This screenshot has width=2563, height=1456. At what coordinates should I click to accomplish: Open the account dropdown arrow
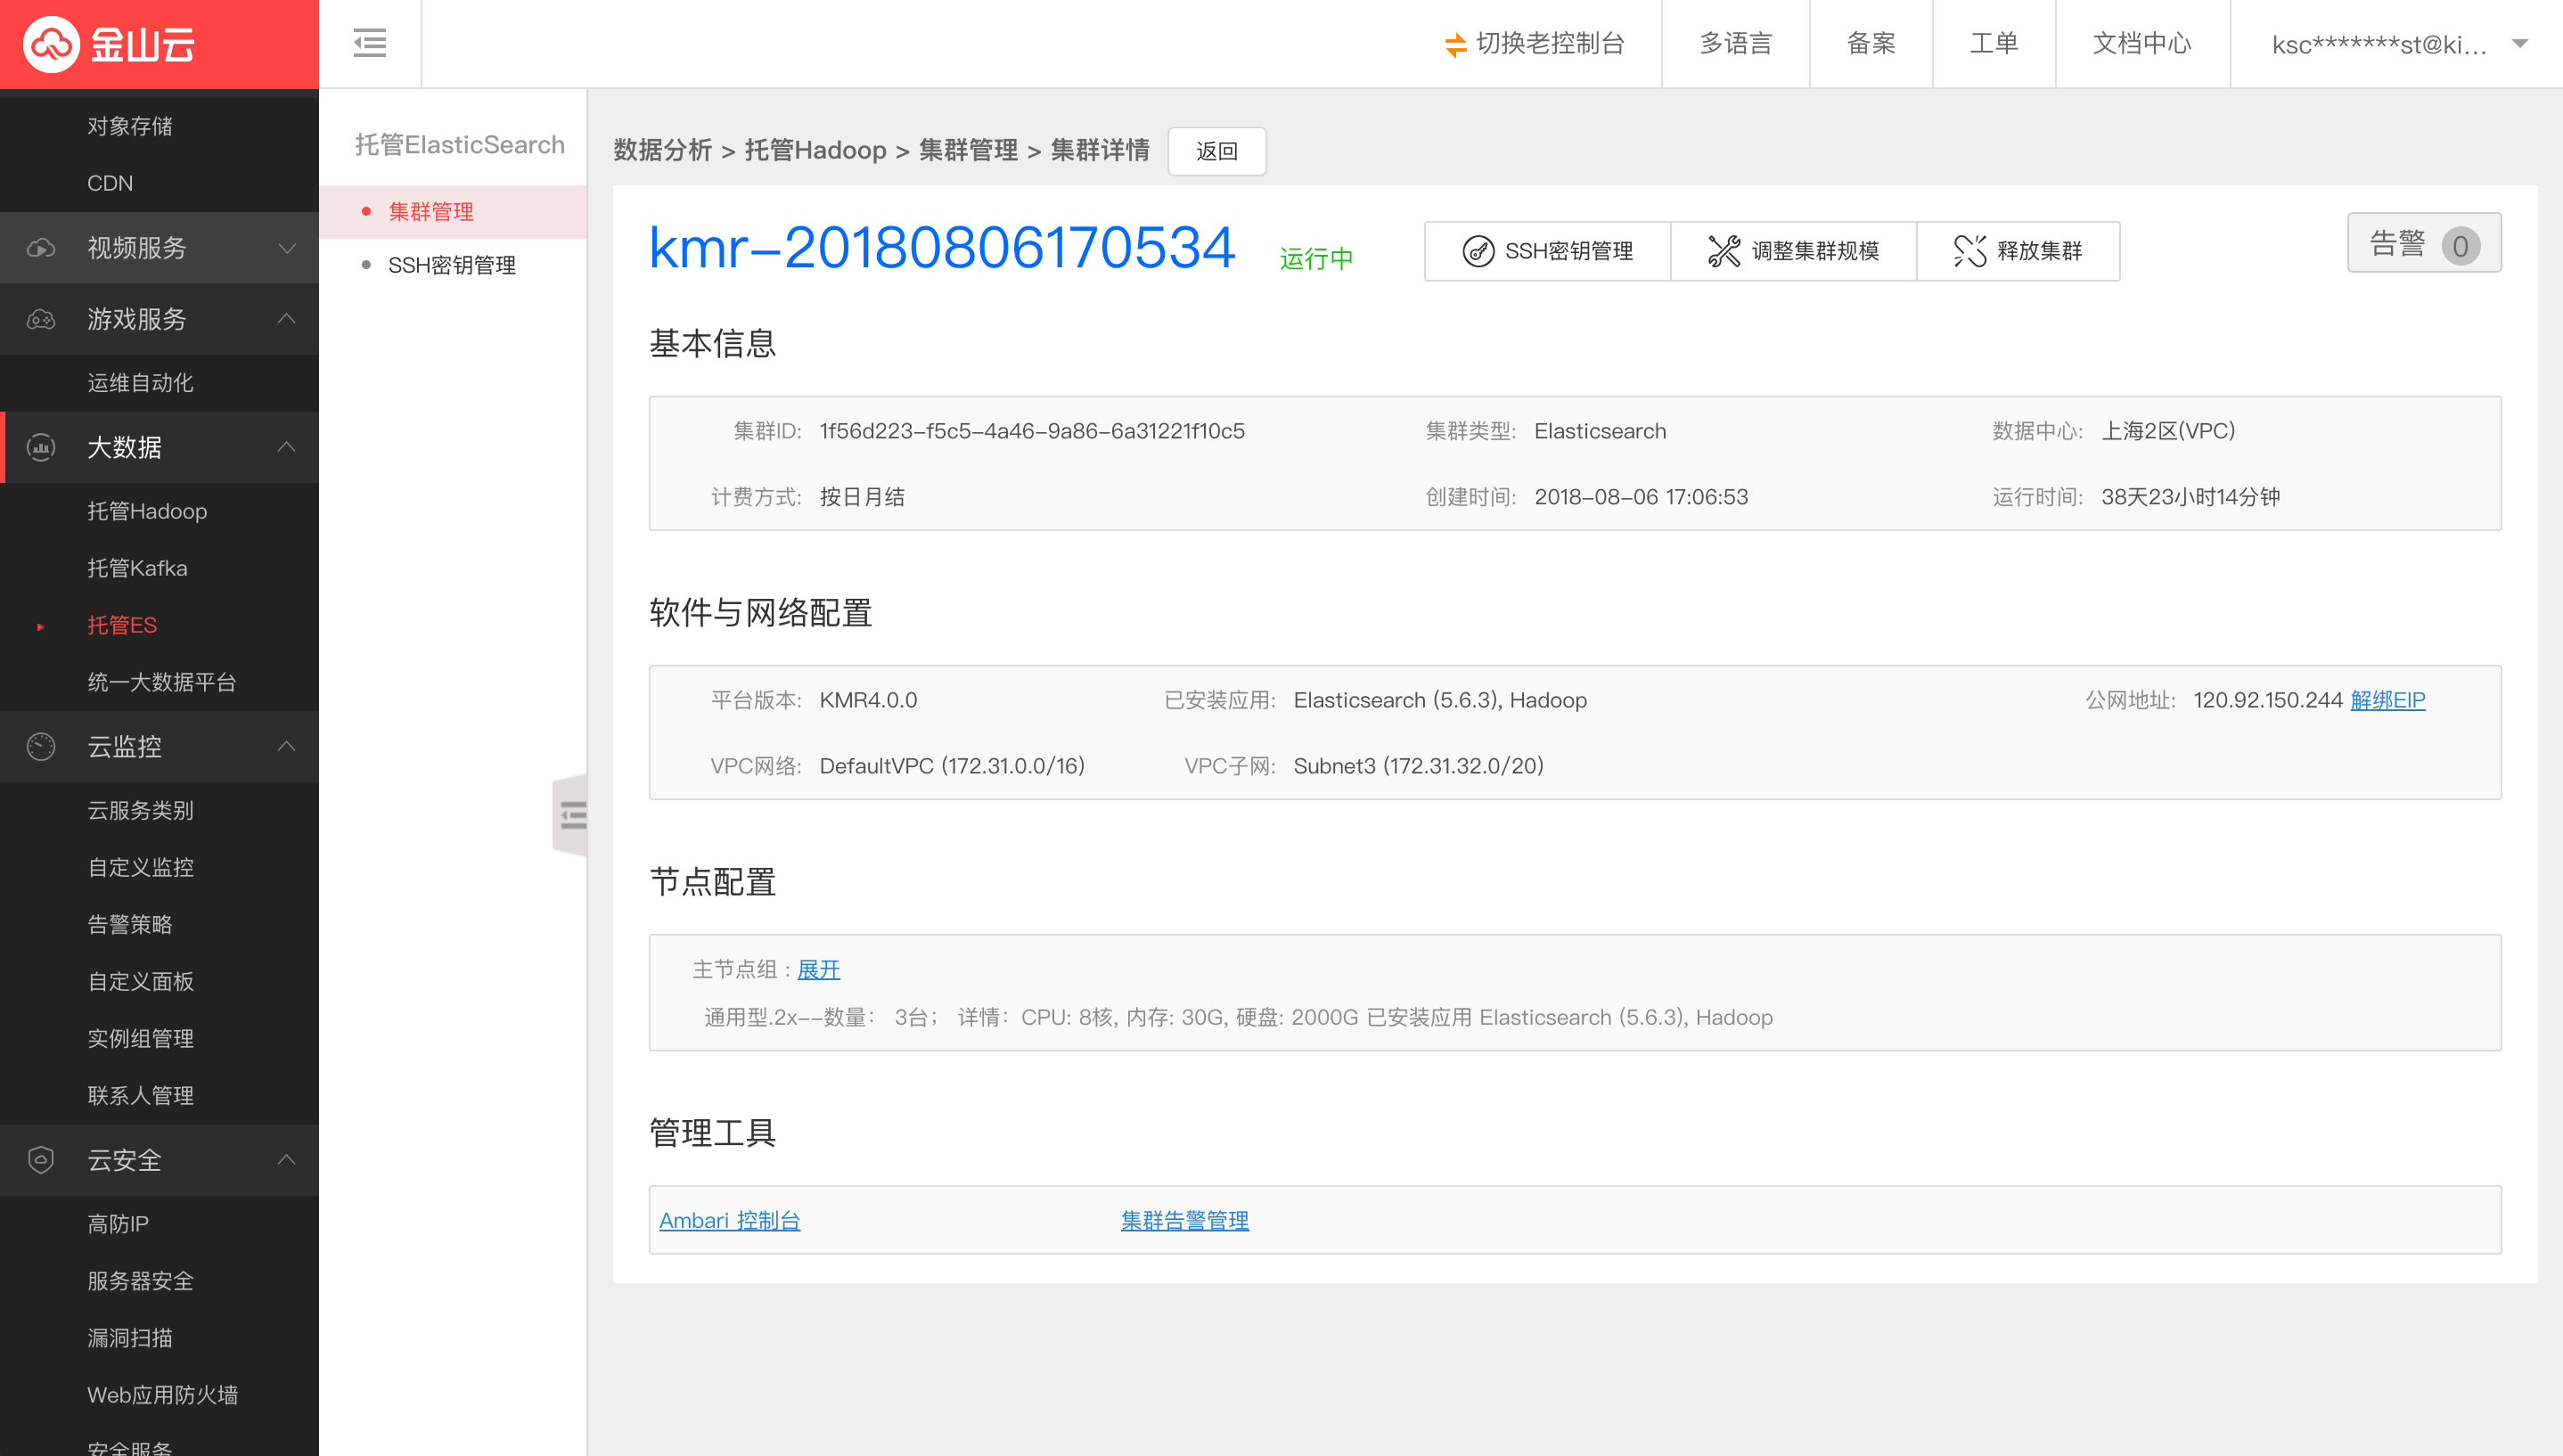coord(2520,44)
